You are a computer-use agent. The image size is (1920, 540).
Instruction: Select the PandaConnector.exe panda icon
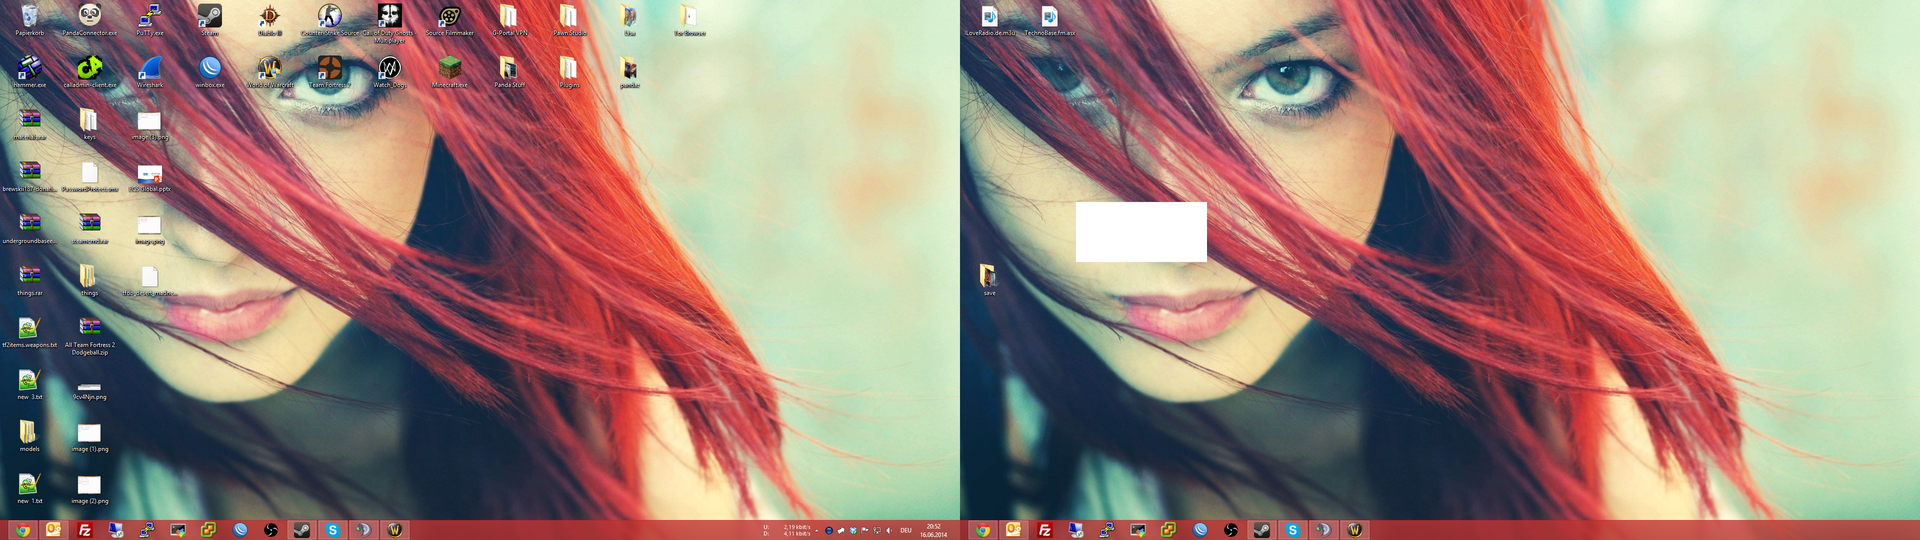pos(89,17)
